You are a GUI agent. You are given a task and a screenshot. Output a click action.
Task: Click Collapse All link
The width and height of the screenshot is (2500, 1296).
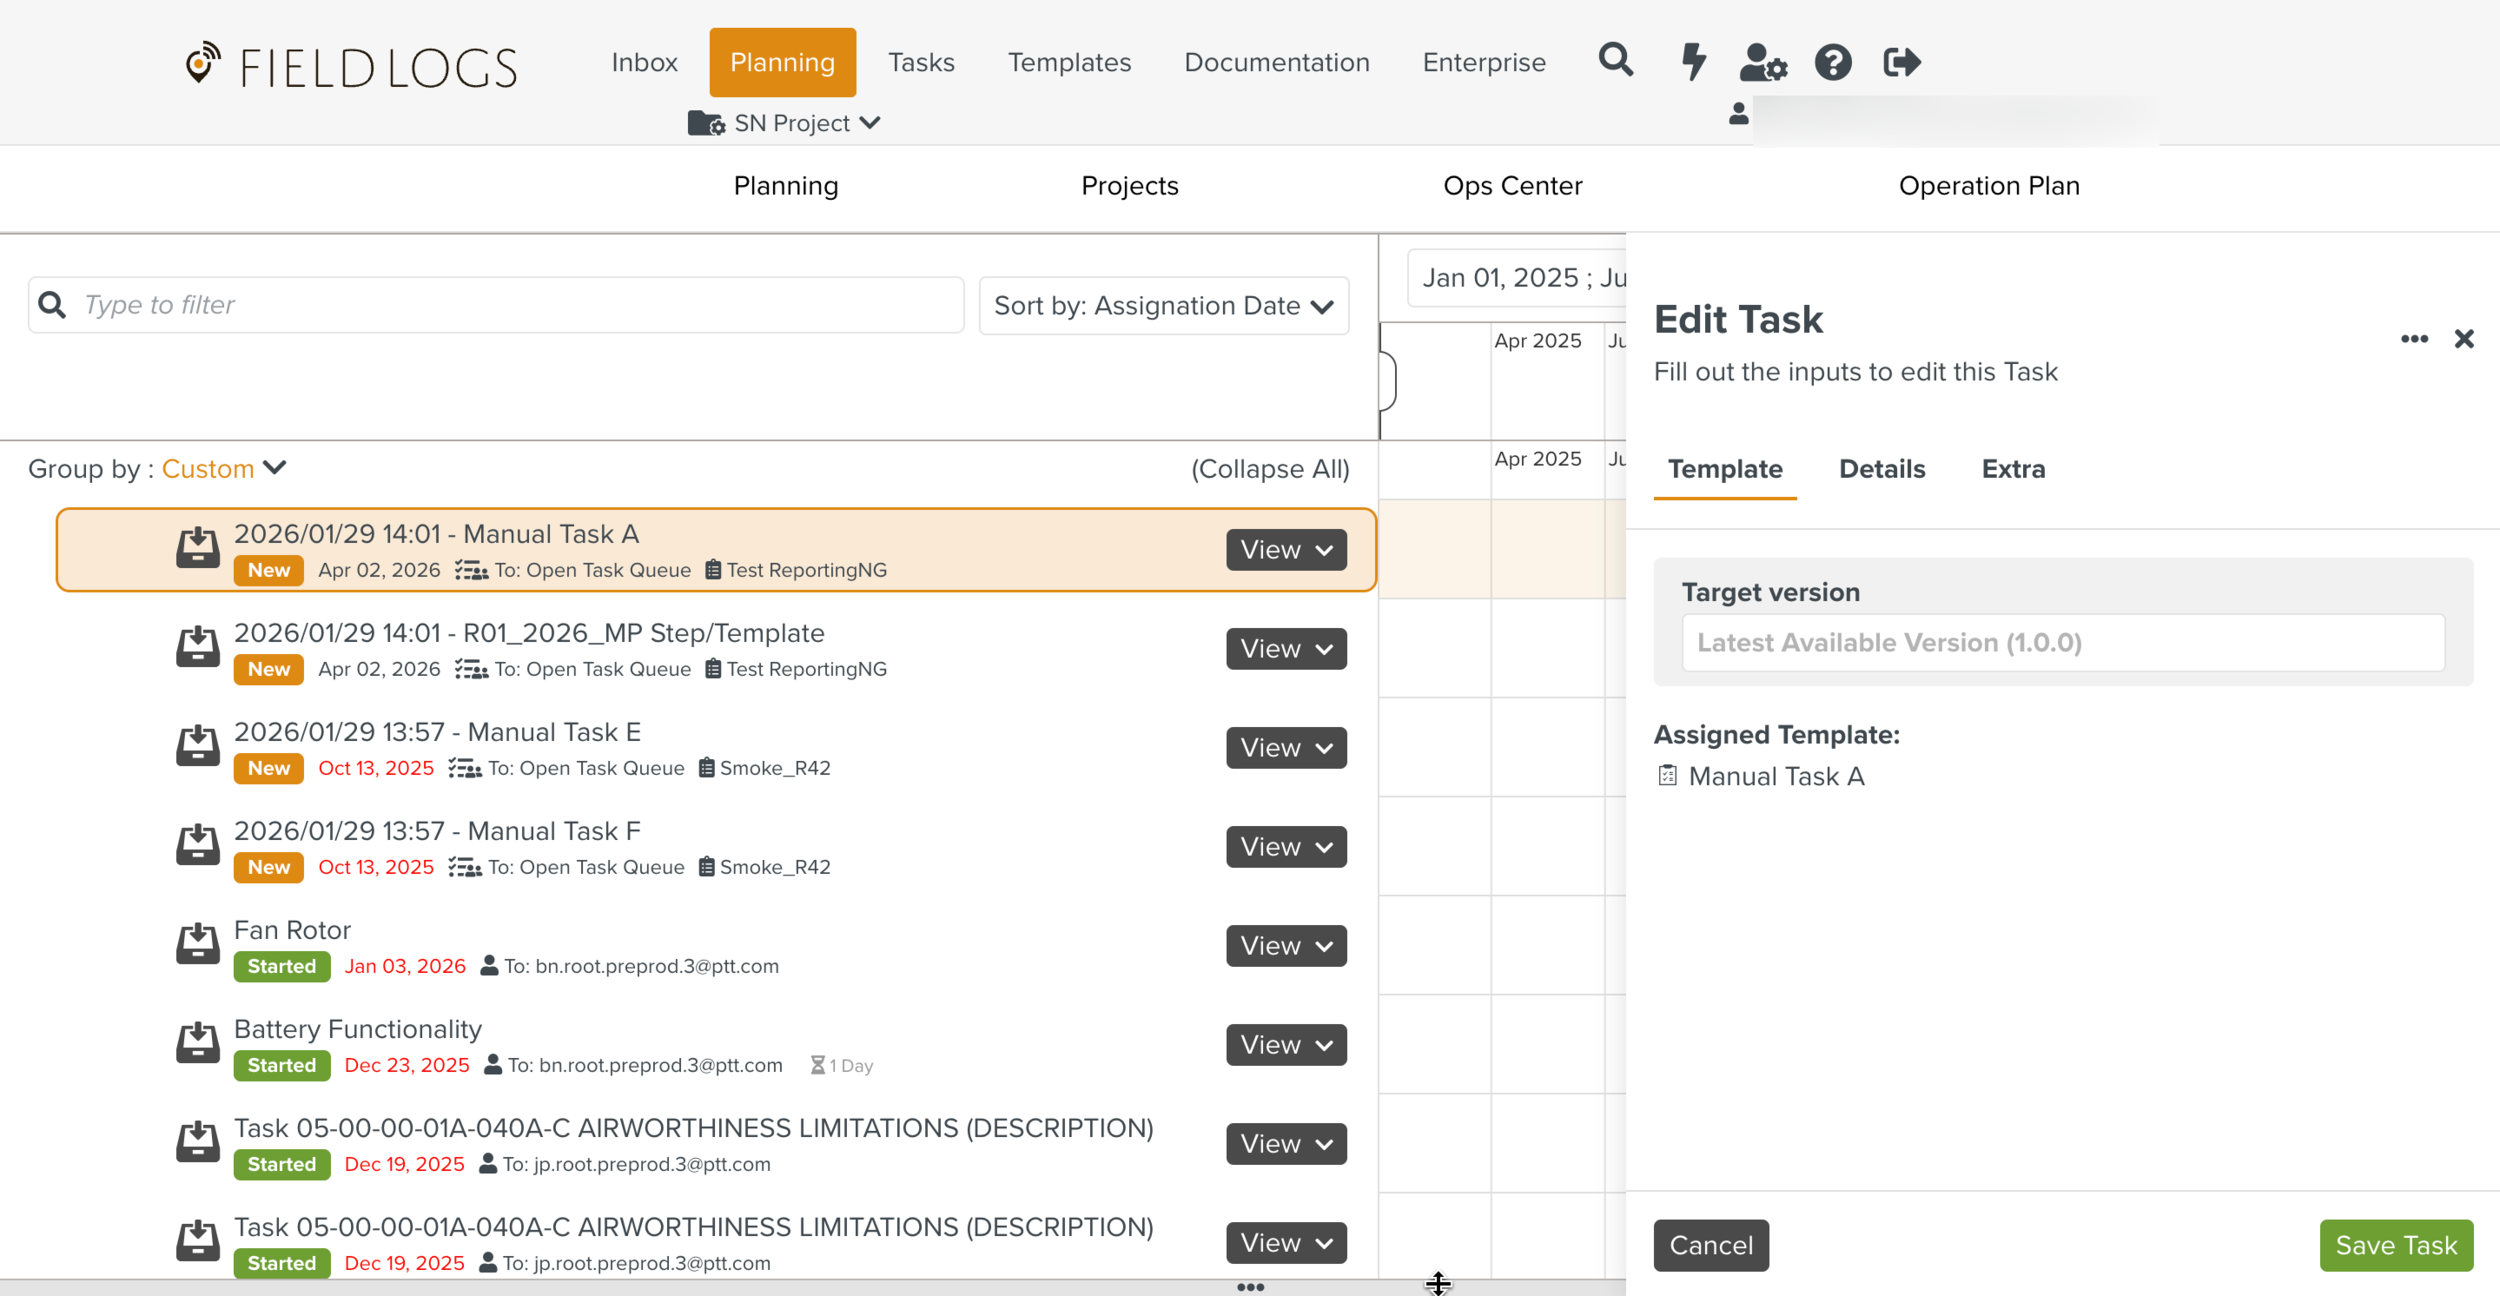[1270, 469]
